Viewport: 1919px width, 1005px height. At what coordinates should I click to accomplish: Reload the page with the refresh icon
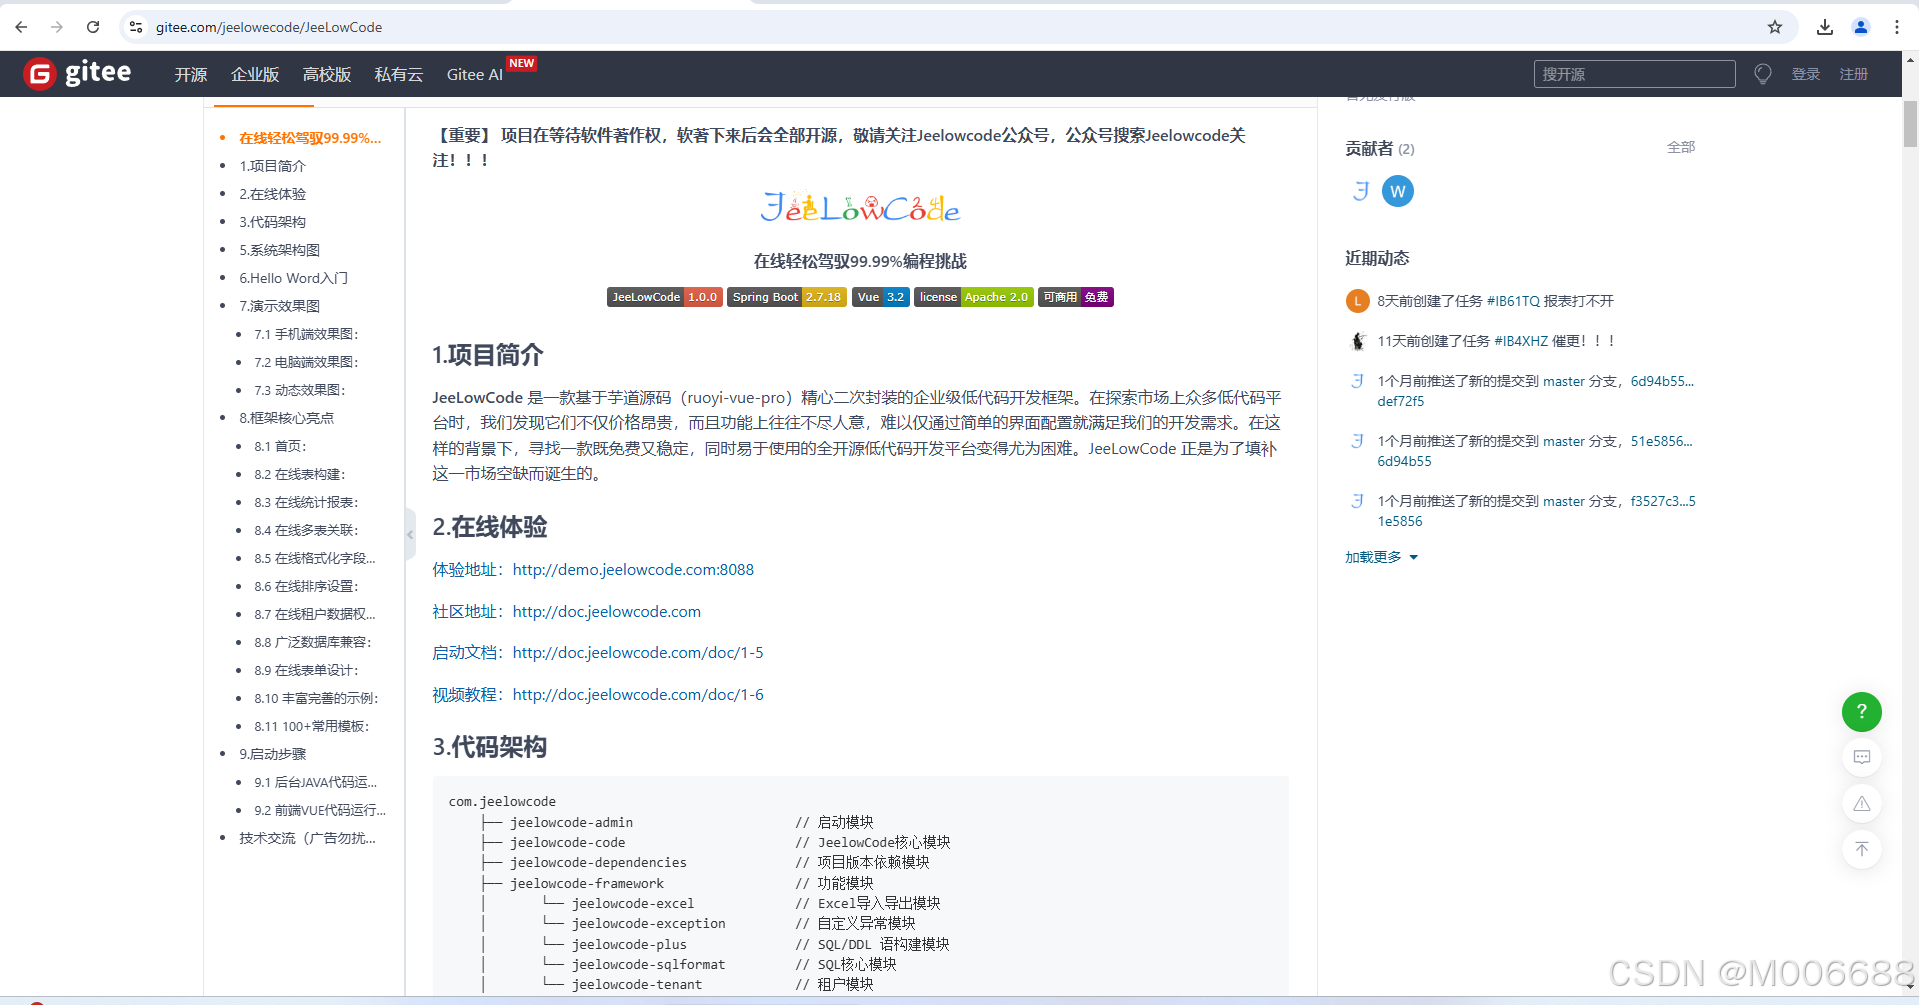click(93, 27)
